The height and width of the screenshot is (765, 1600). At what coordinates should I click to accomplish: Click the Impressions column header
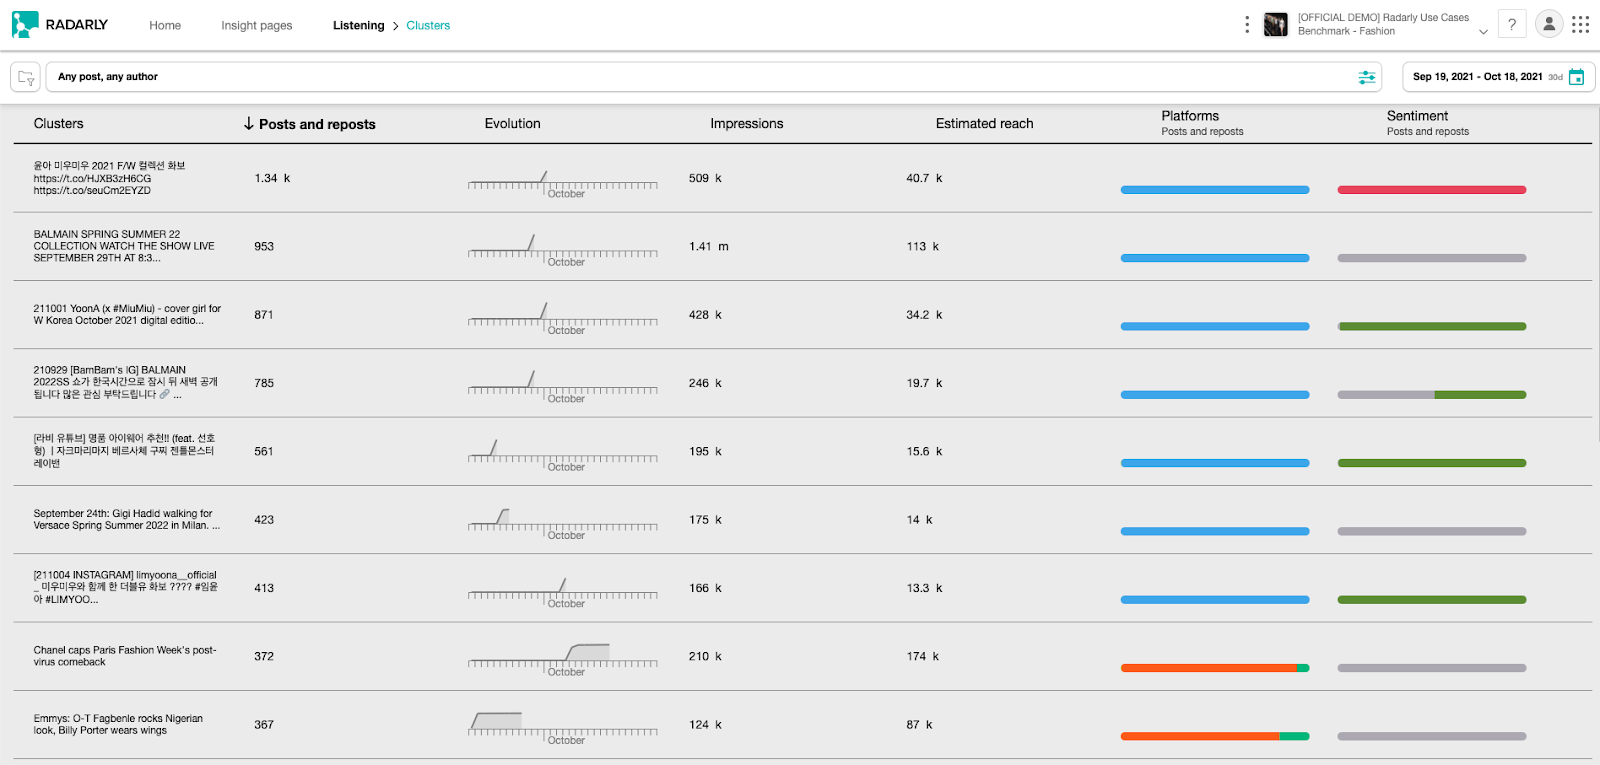point(747,124)
